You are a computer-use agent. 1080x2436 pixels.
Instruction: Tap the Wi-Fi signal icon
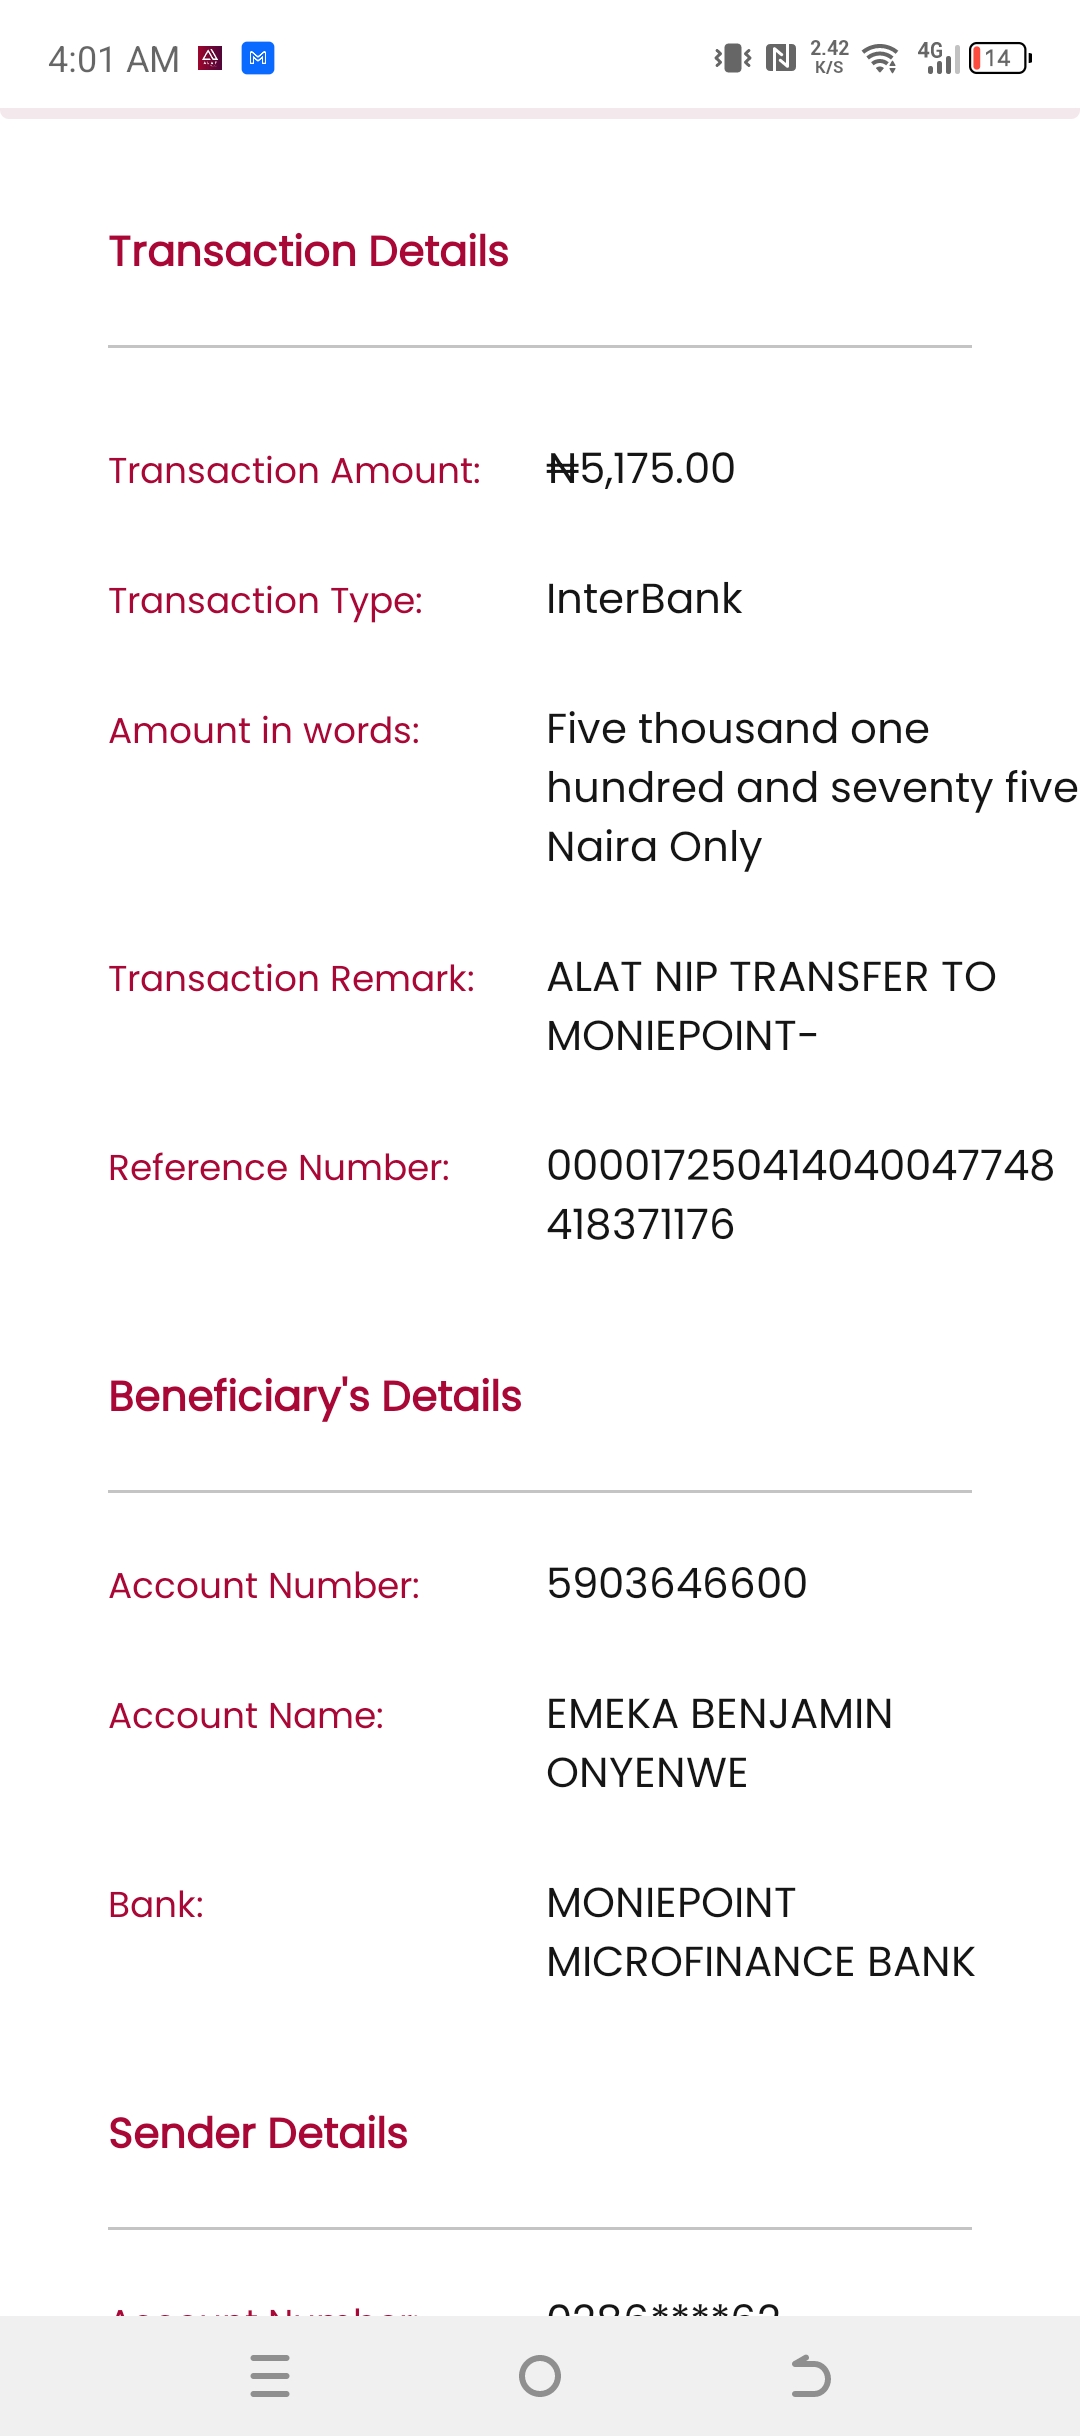[x=880, y=58]
